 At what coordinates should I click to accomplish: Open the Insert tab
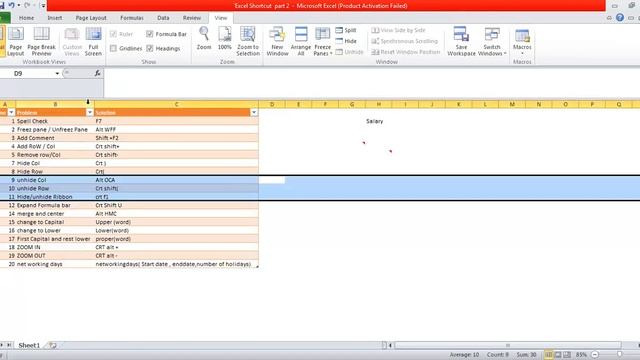pyautogui.click(x=55, y=18)
